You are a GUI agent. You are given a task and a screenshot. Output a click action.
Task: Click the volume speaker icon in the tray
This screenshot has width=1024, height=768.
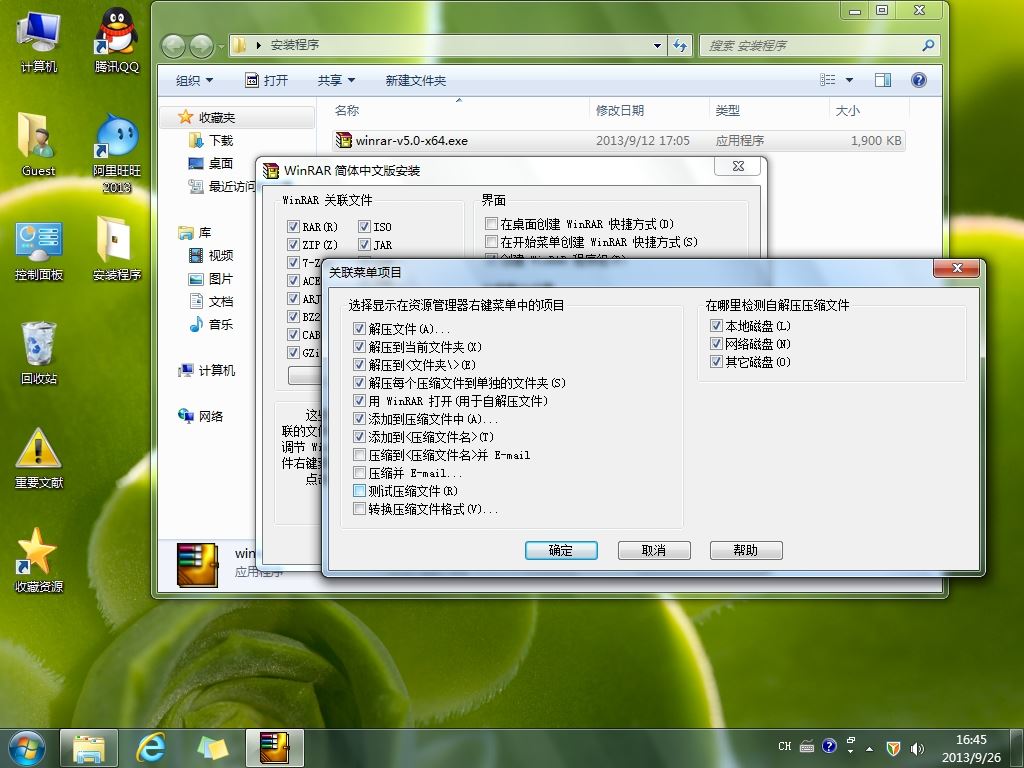(917, 748)
